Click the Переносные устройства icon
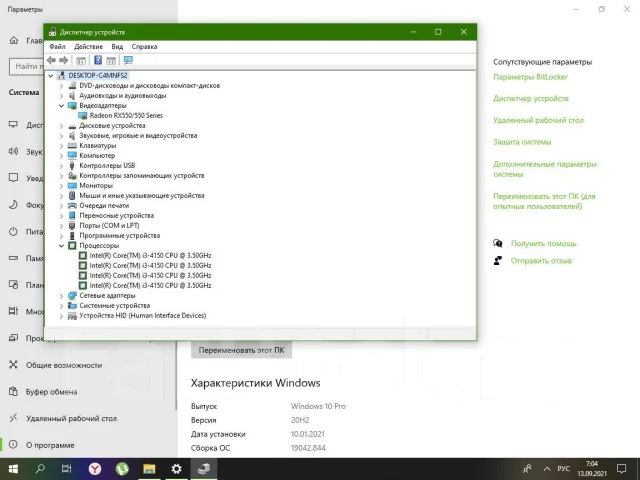 pos(72,216)
